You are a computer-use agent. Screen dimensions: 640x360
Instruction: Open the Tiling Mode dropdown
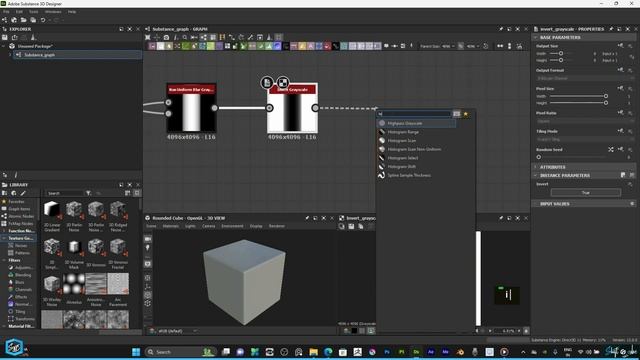tap(584, 139)
